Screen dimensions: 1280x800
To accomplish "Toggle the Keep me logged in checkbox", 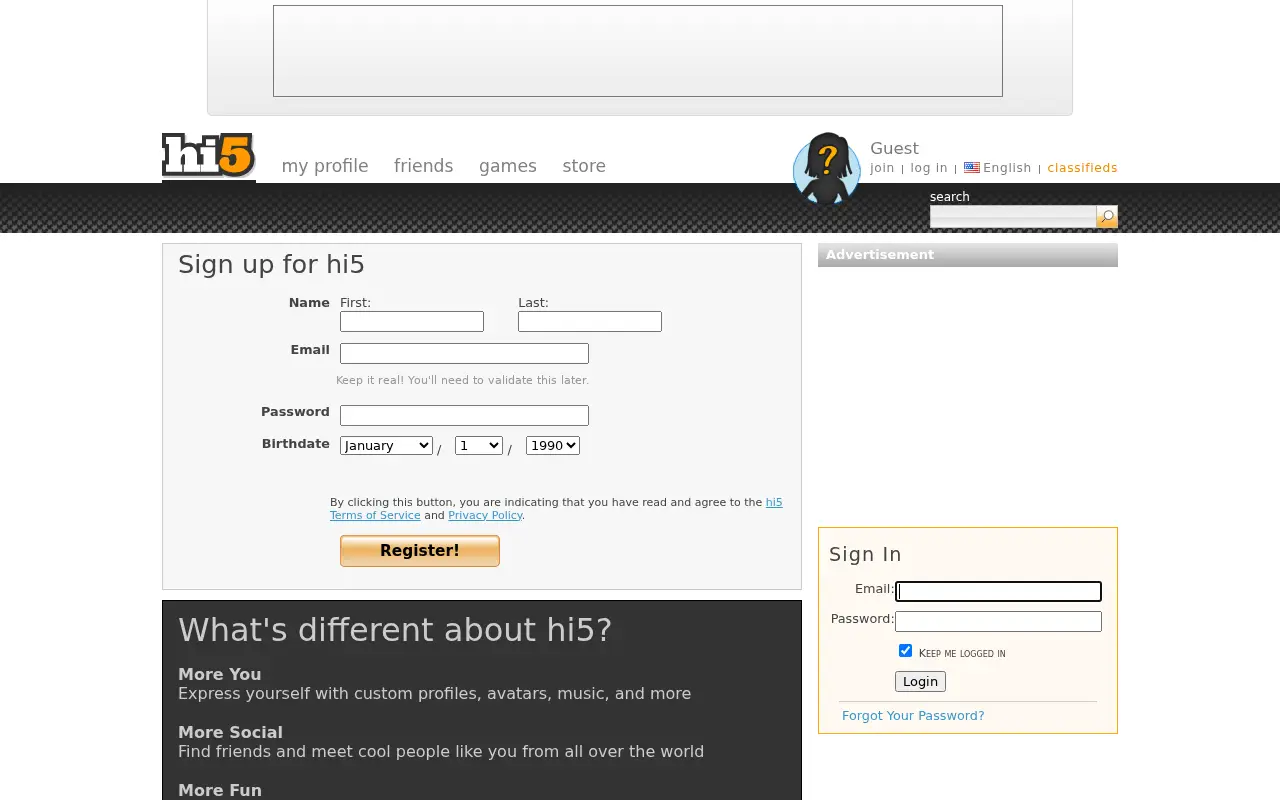I will [905, 651].
